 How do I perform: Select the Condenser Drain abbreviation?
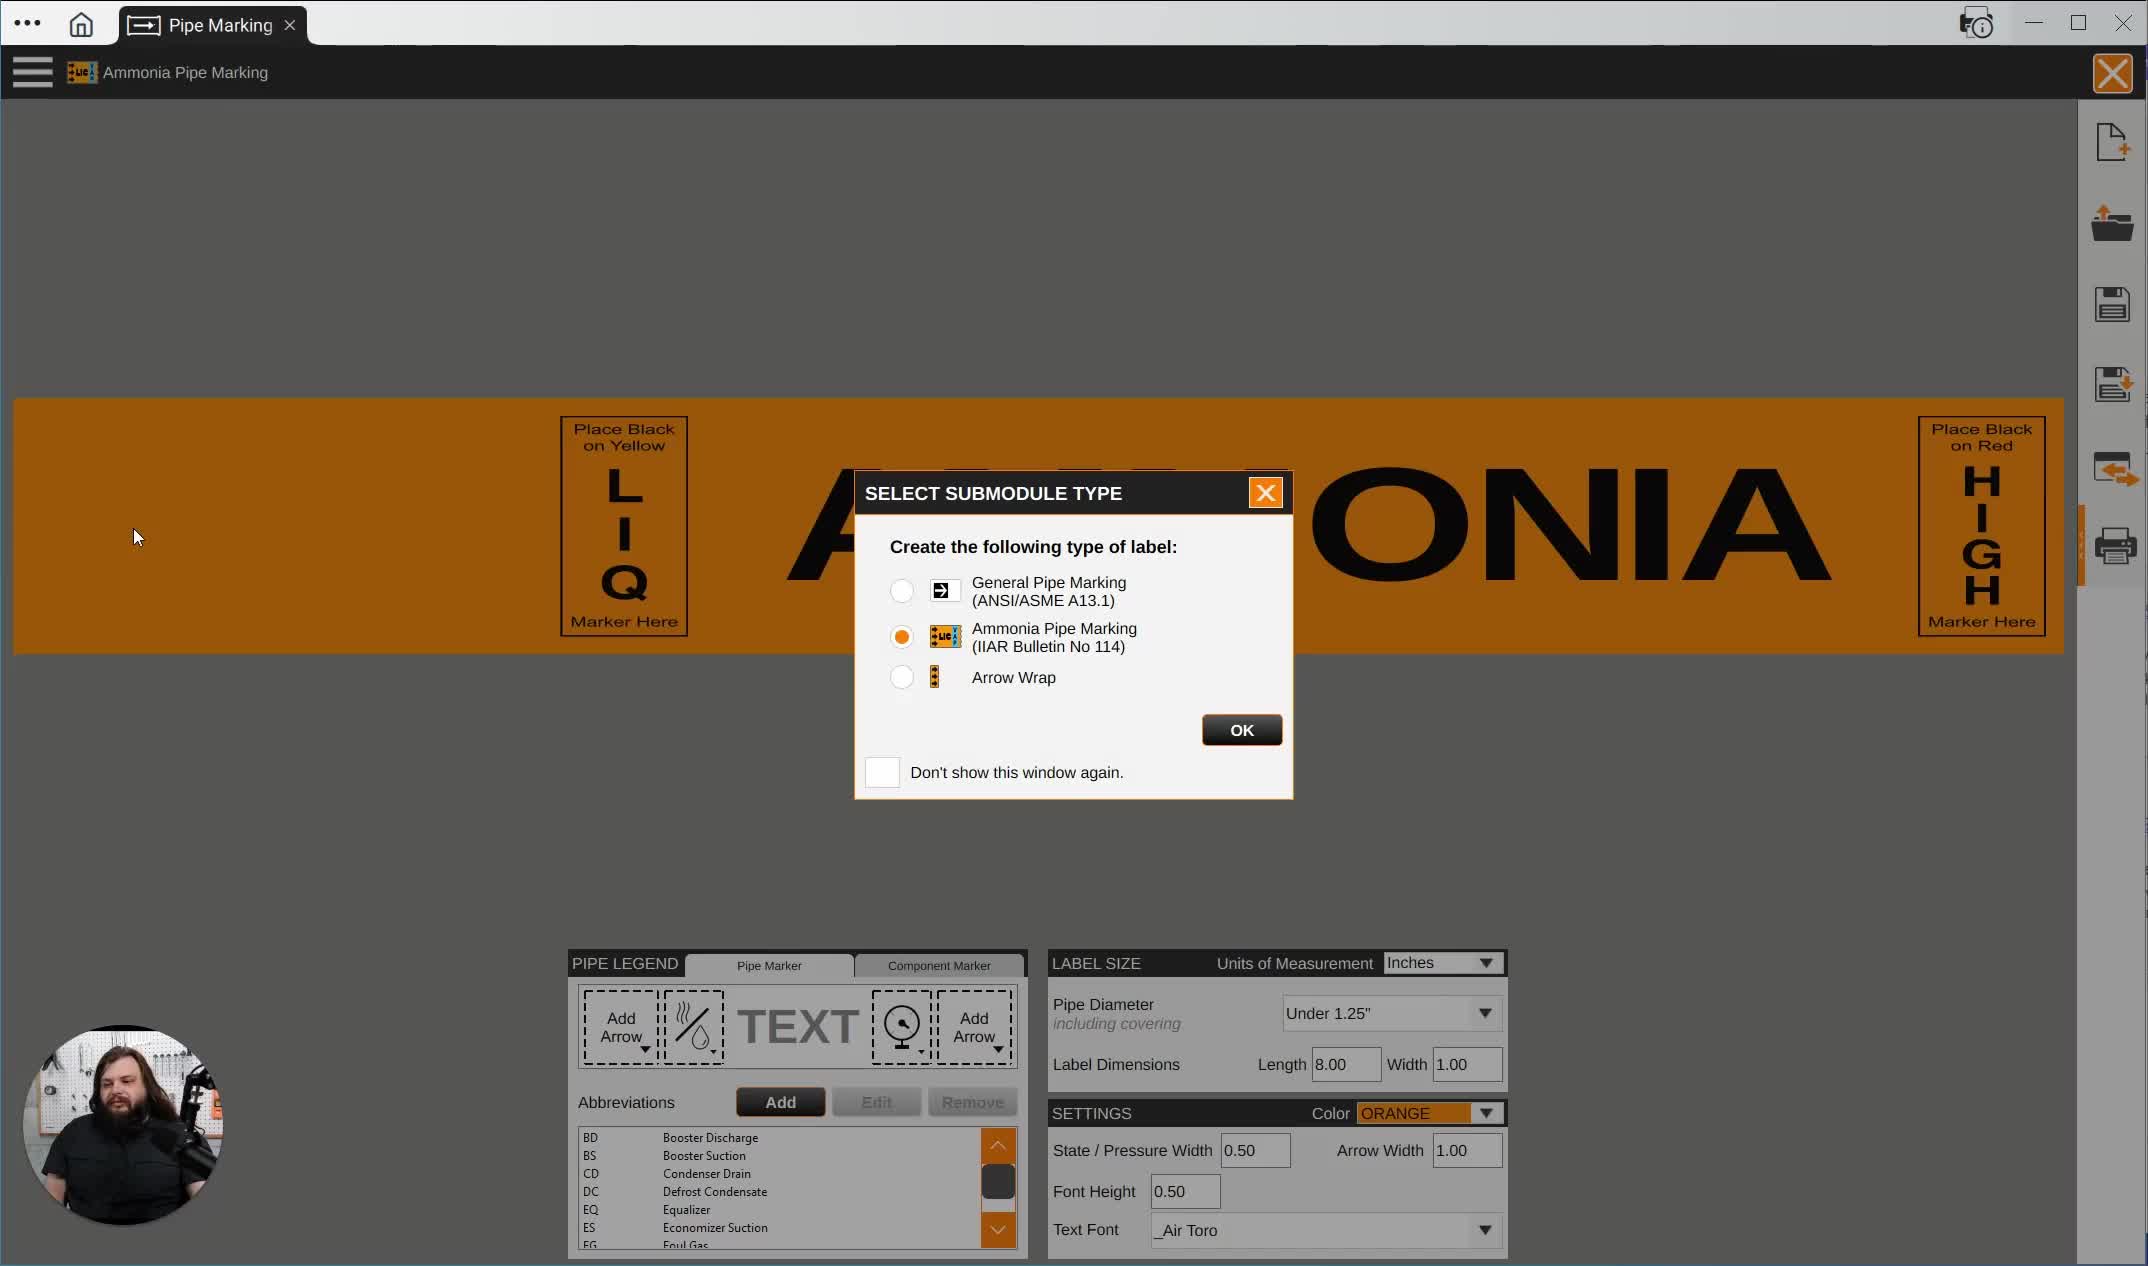[779, 1174]
